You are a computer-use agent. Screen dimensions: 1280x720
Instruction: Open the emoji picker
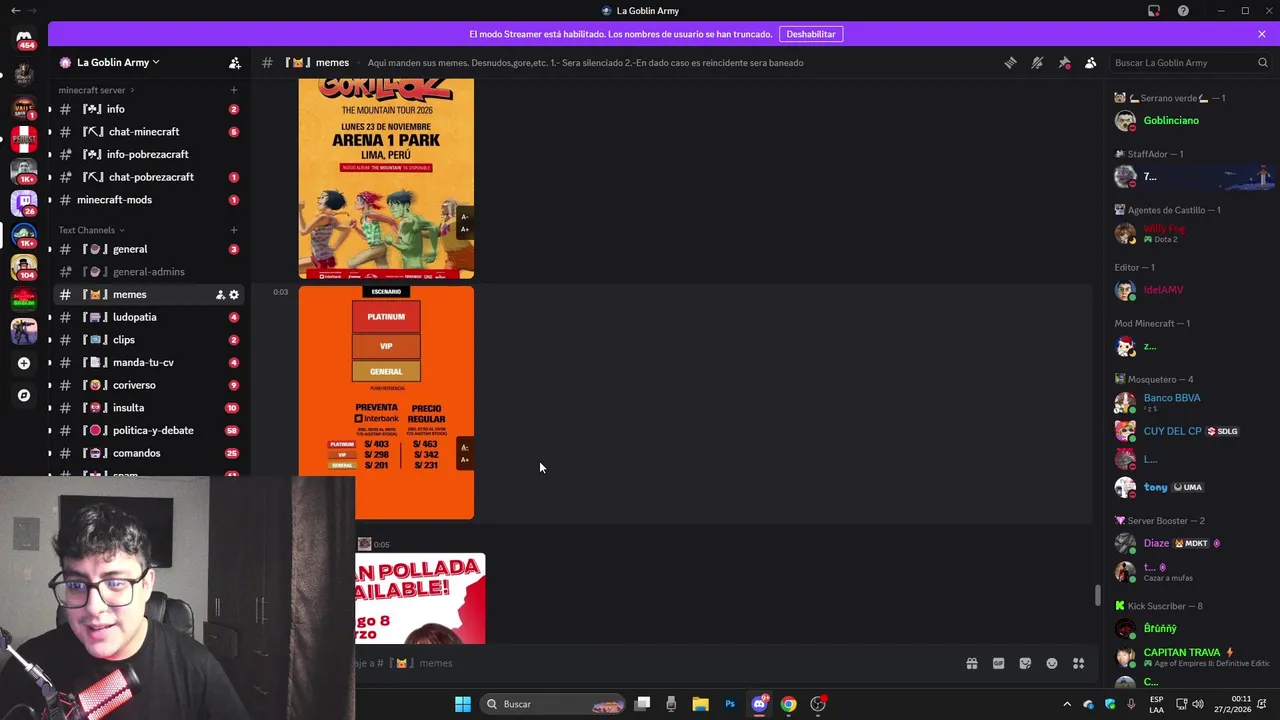[1052, 663]
